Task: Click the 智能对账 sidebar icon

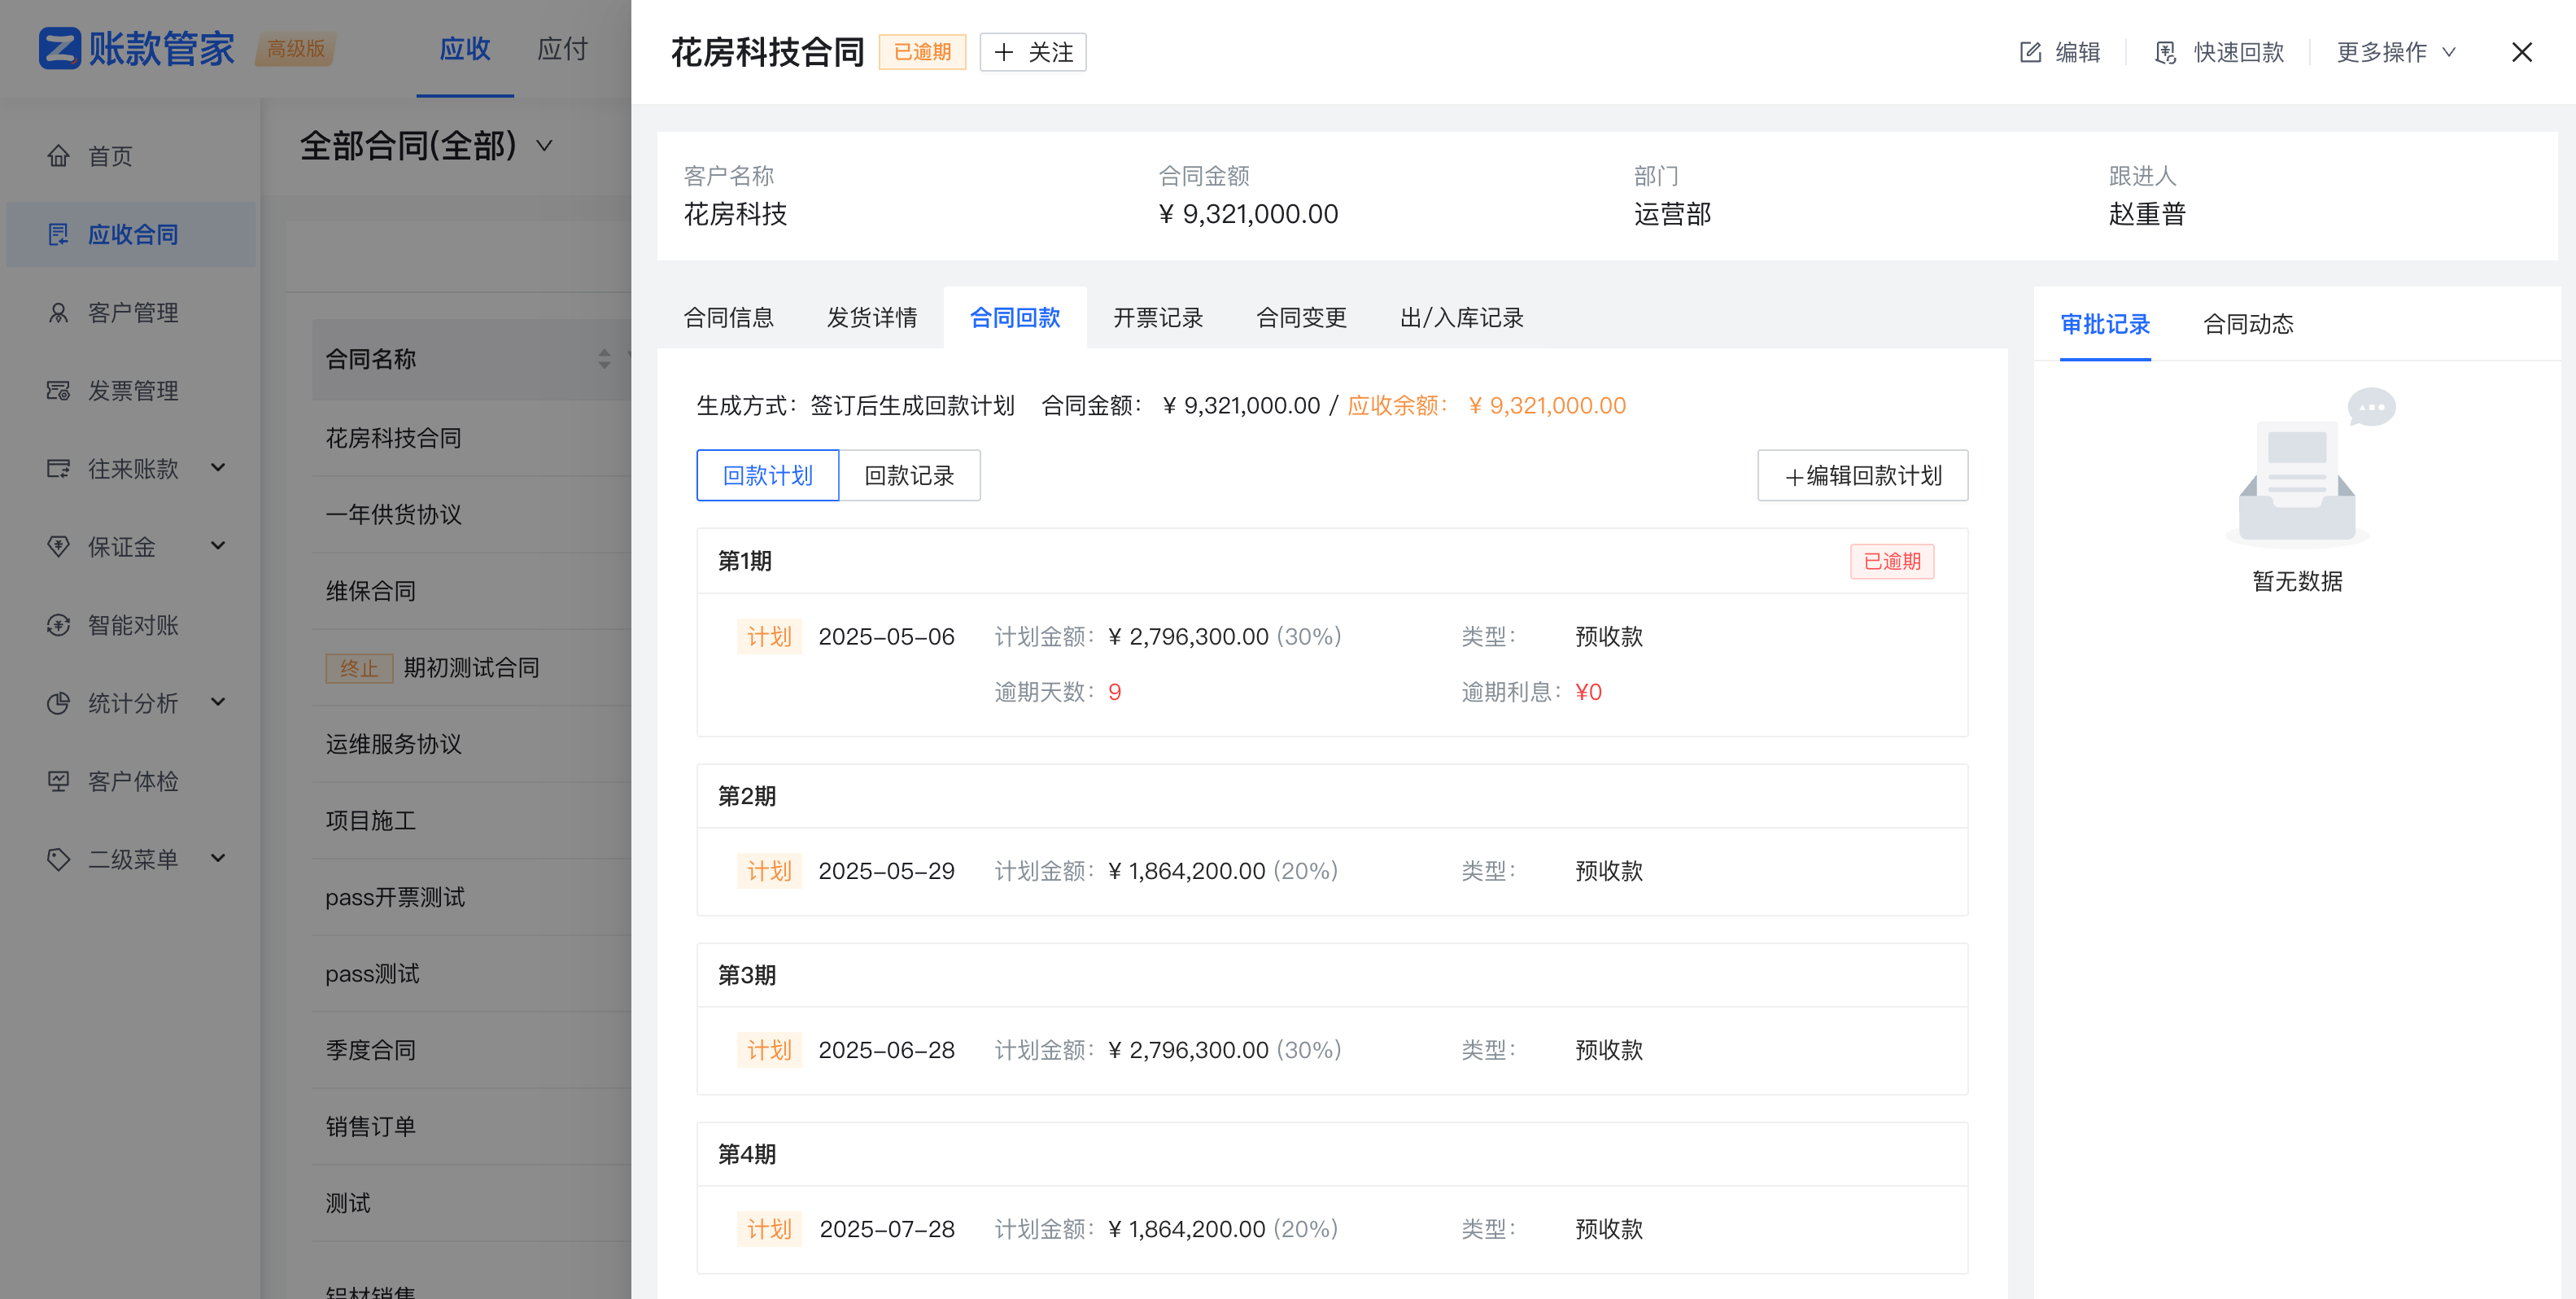Action: pyautogui.click(x=58, y=625)
